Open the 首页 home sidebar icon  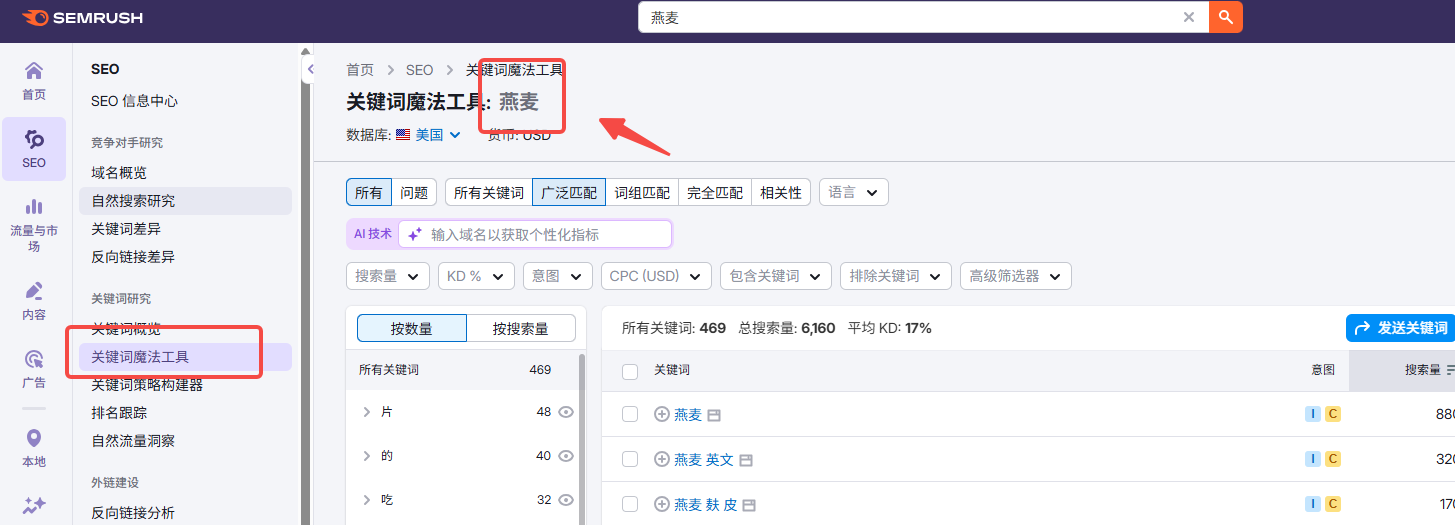click(x=34, y=81)
